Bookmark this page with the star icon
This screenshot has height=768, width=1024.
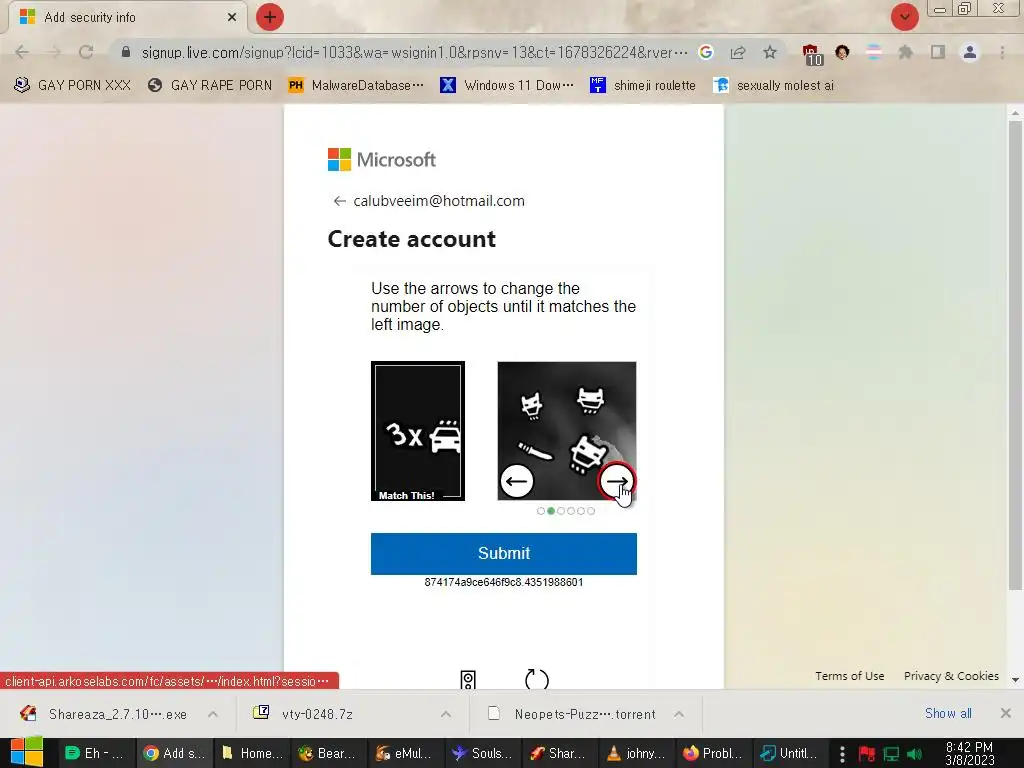[x=770, y=52]
